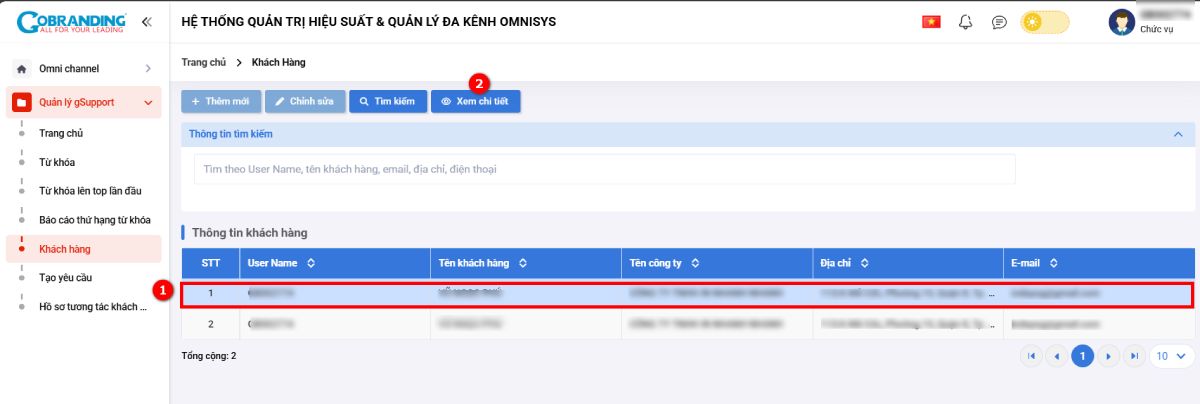Screen dimensions: 1200x404
Task: Expand the Omni channel menu
Action: (147, 69)
